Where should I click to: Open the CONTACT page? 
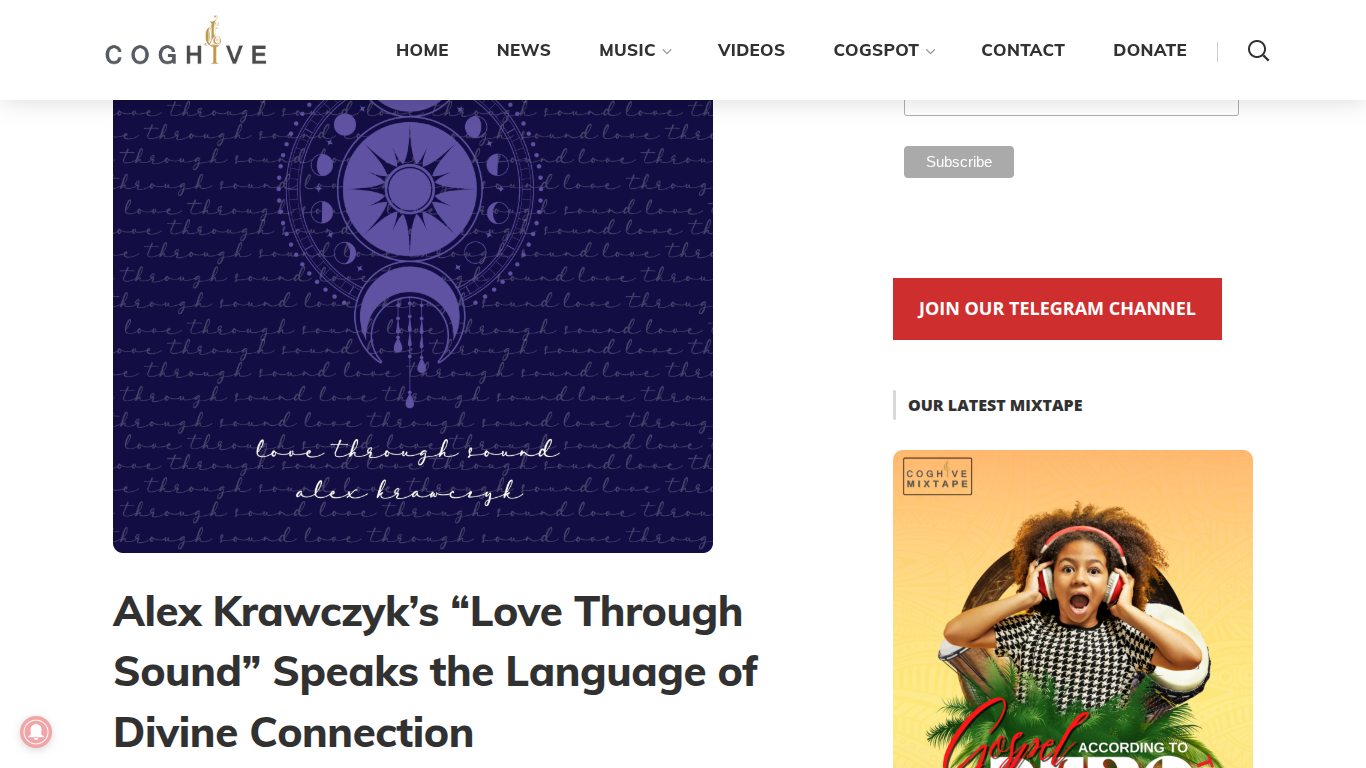(1023, 50)
